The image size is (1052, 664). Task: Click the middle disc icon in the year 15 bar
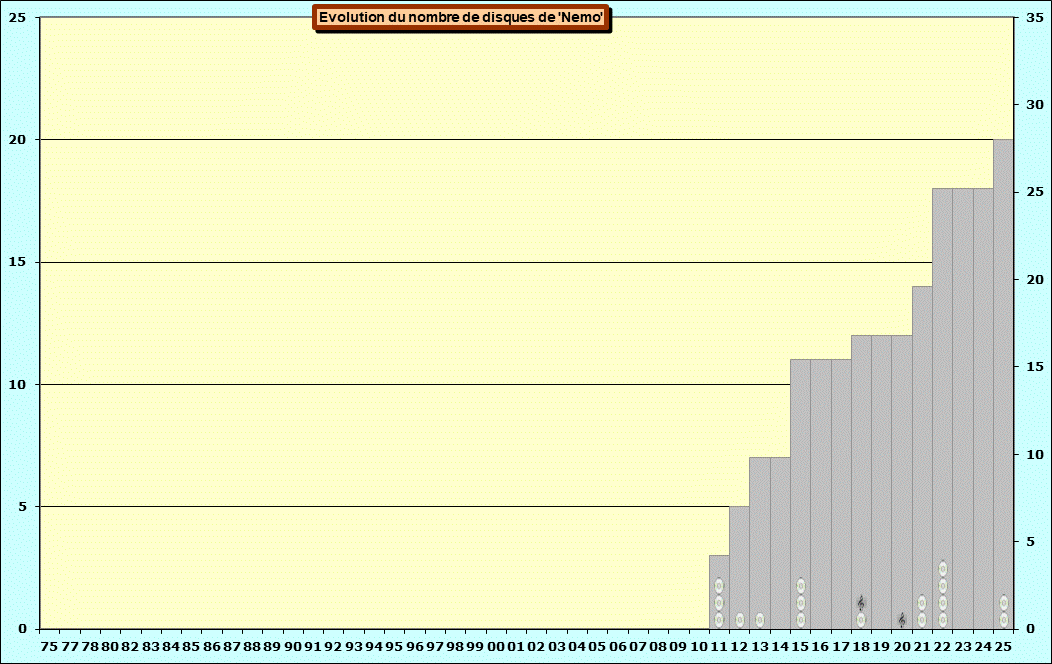pos(800,603)
